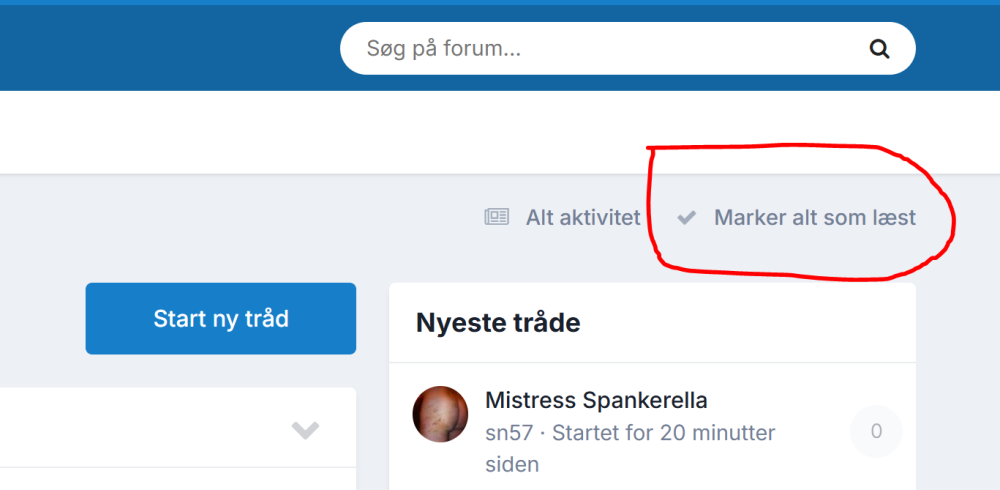Click the word siden under the thread title
1000x490 pixels.
tap(512, 464)
